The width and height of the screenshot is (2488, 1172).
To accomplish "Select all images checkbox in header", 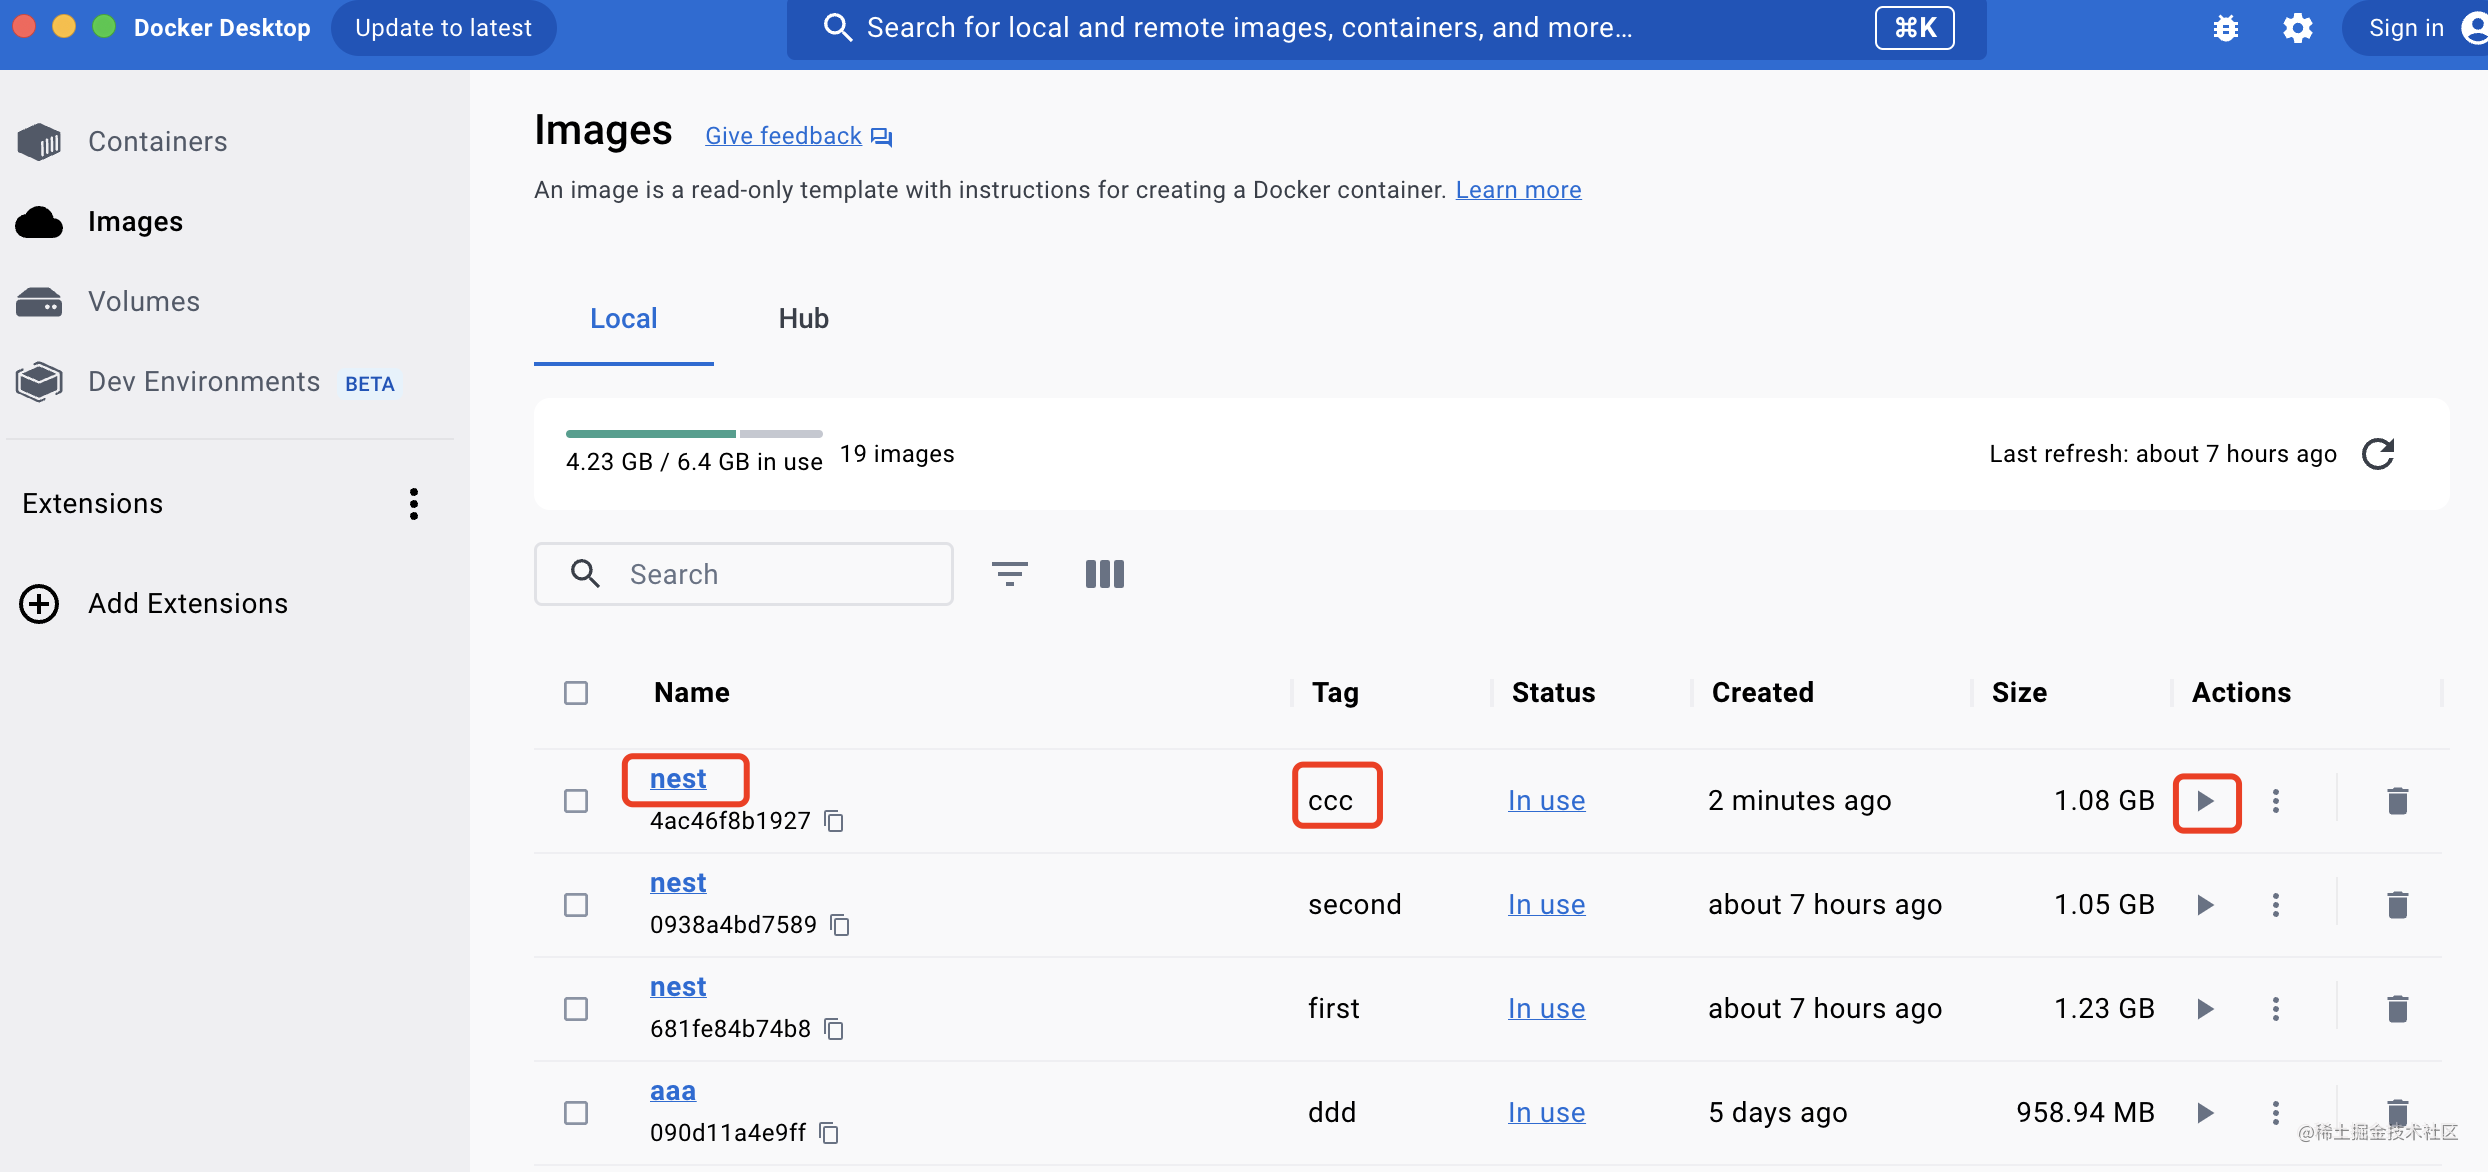I will coord(576,693).
